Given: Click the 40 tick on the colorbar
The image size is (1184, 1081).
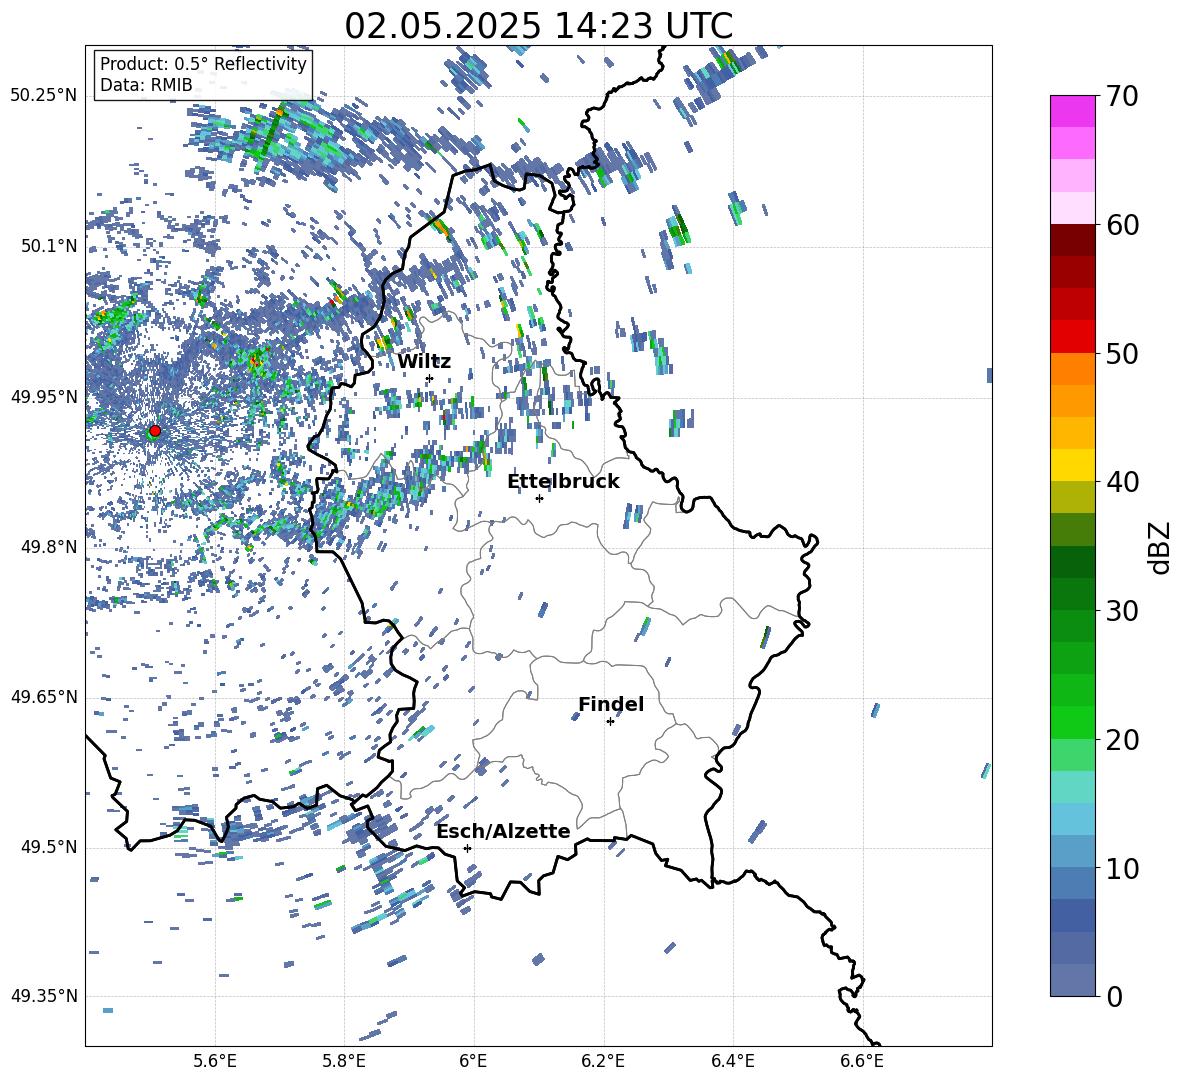Looking at the screenshot, I should 1121,482.
